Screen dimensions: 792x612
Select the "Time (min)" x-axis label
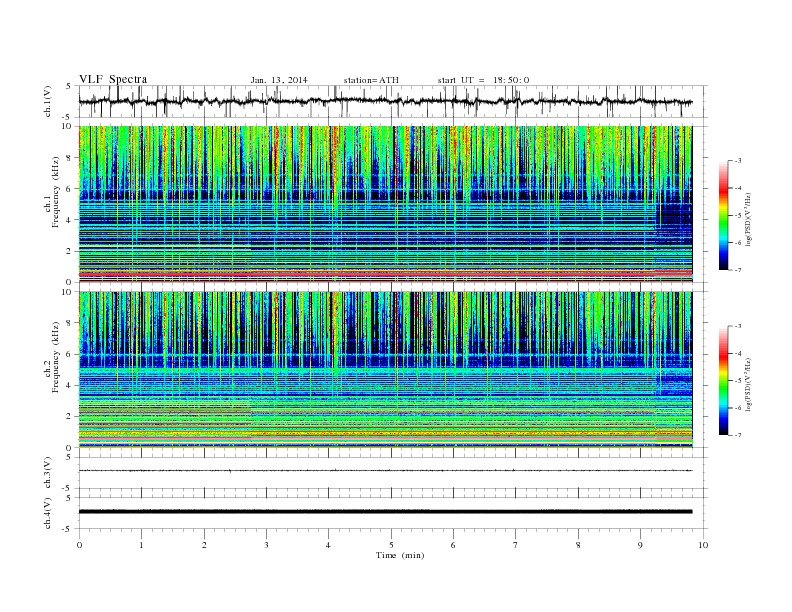(x=400, y=555)
